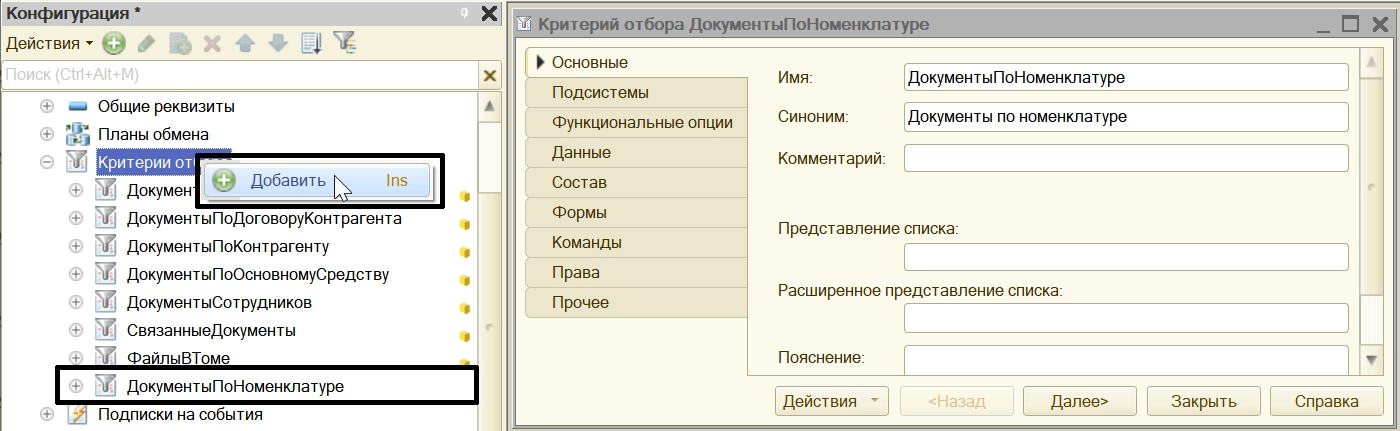
Task: Expand the ДокументыПоКонтрагенту node
Action: [76, 246]
